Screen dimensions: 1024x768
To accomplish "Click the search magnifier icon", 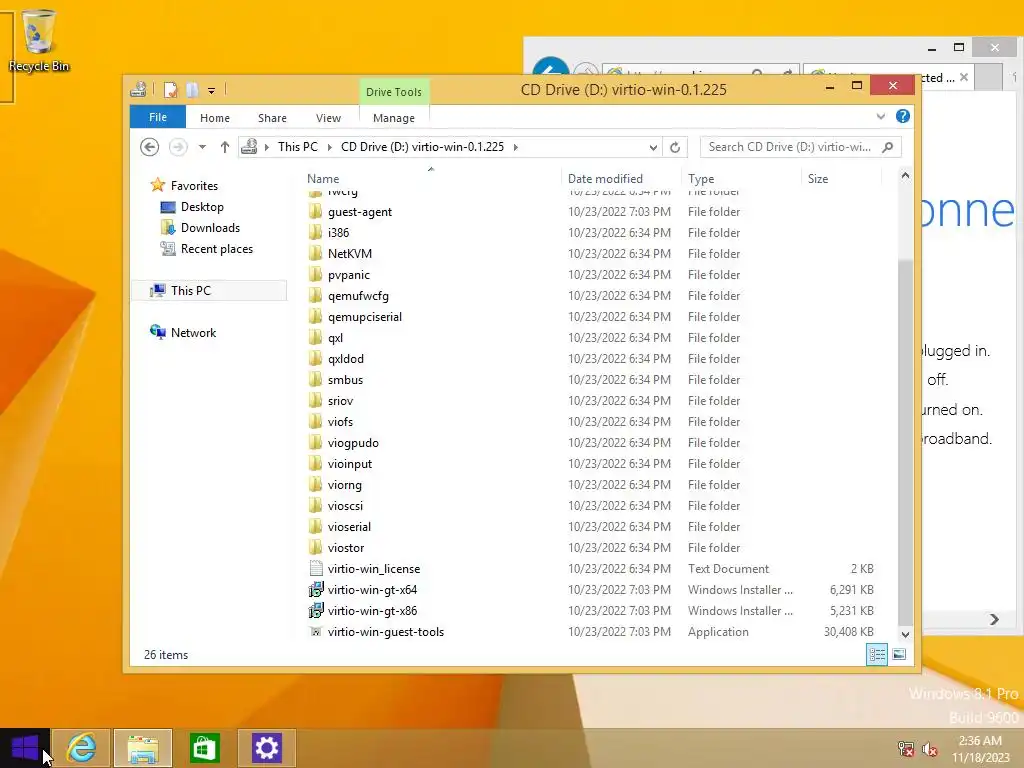I will tap(888, 147).
